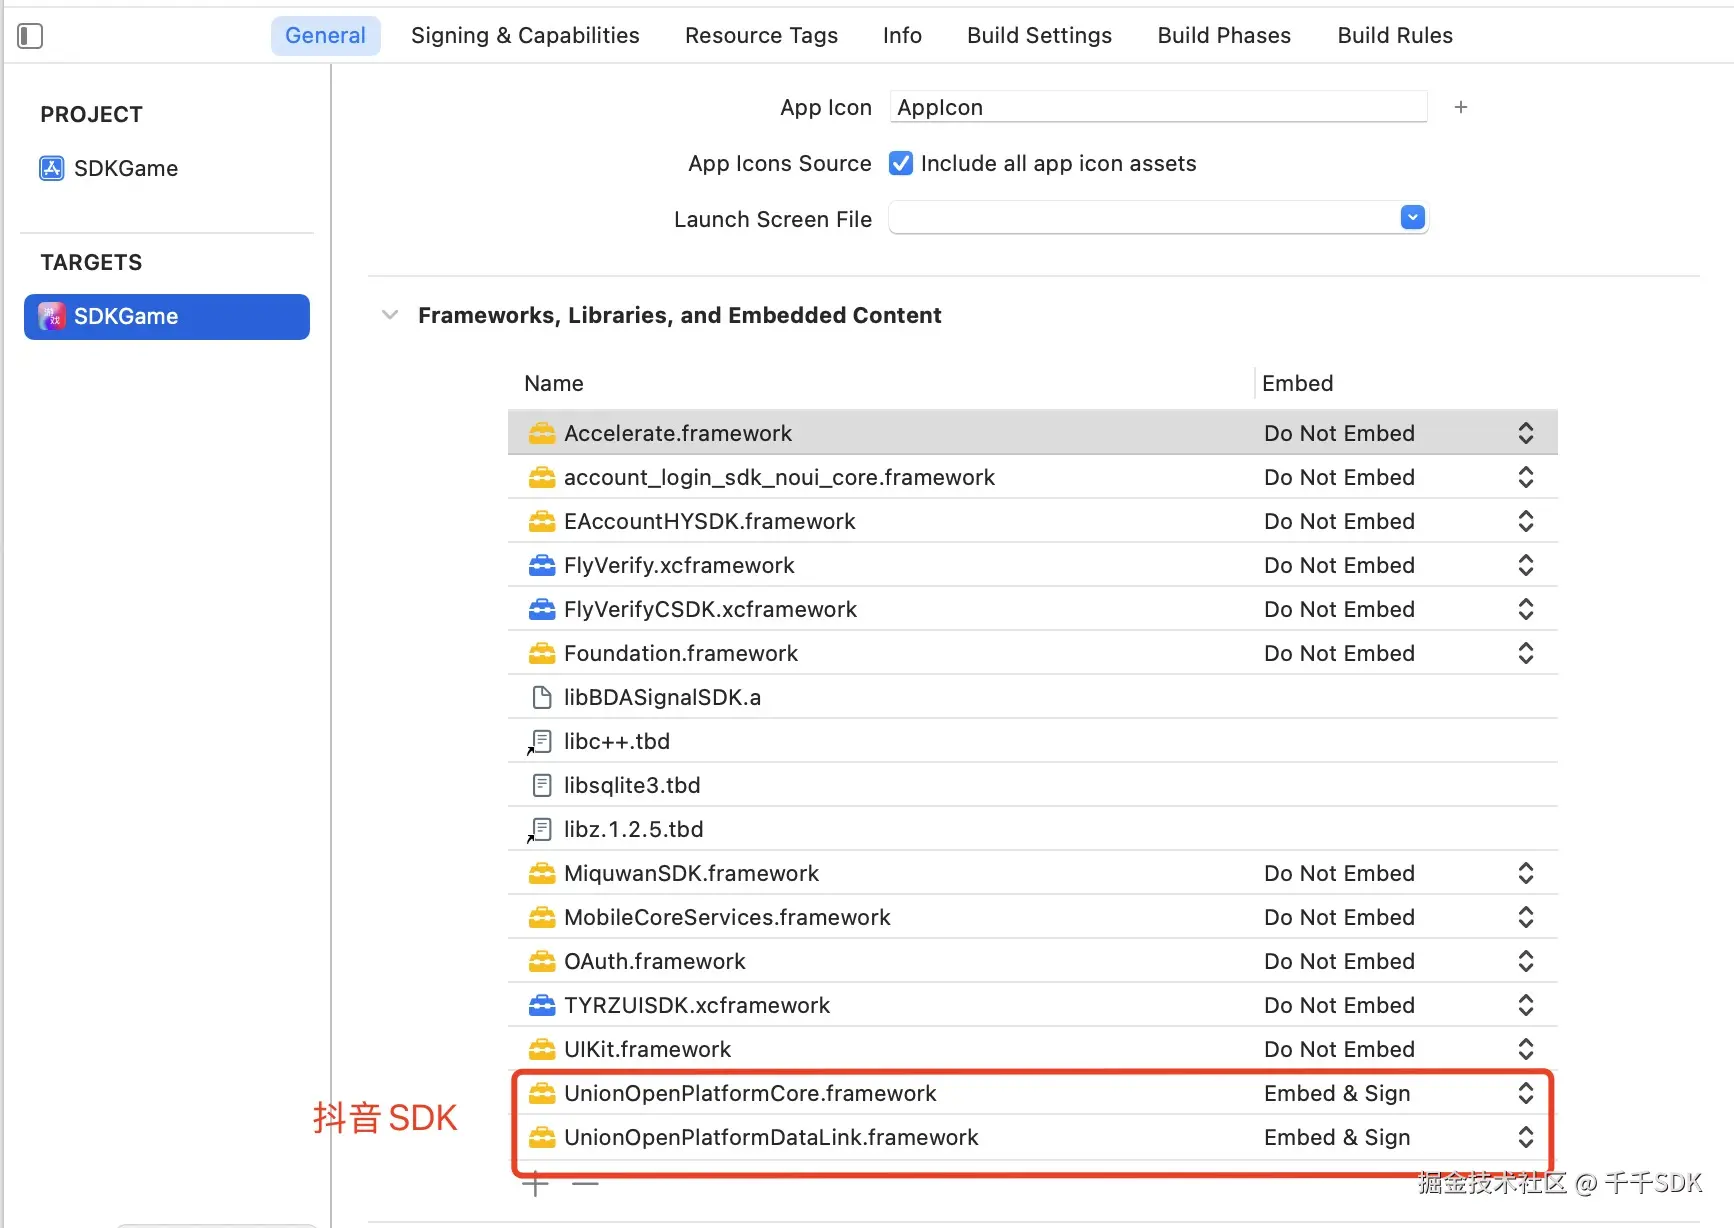Open embed options for MobileCoreServices.framework
Screen dimensions: 1734x1228
[x=1526, y=917]
